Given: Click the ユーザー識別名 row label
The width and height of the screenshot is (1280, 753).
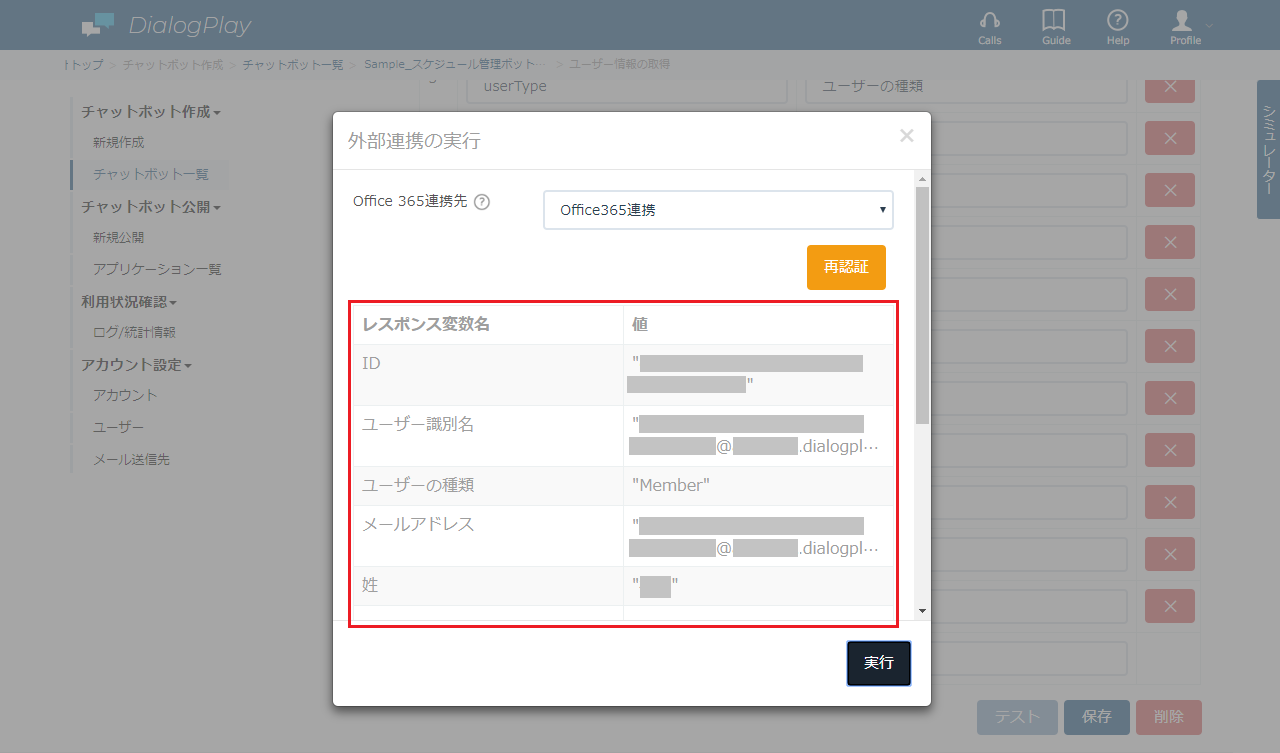Looking at the screenshot, I should [418, 424].
